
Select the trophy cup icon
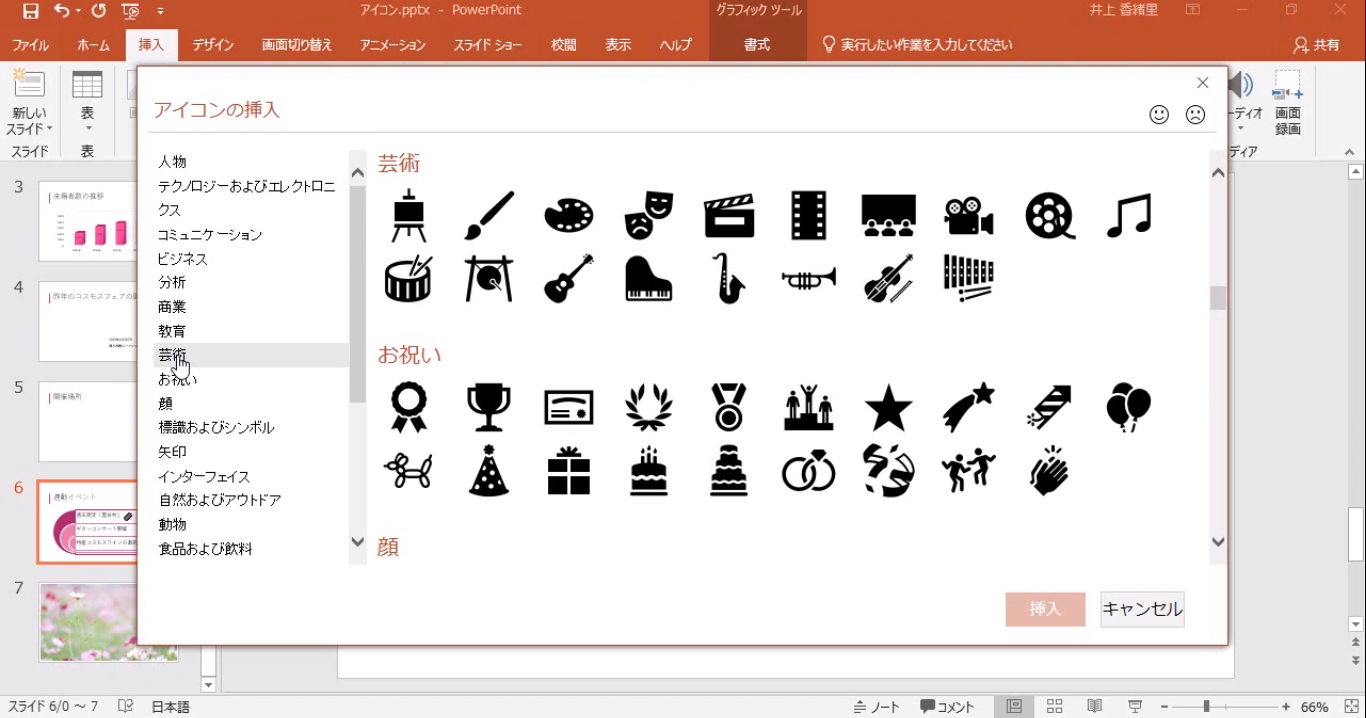[x=489, y=408]
